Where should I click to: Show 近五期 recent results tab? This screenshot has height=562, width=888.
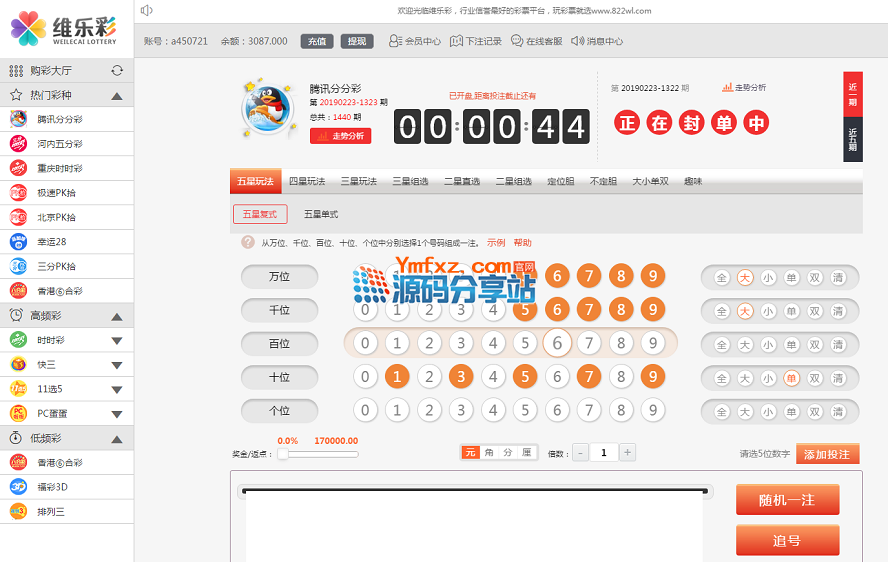[x=853, y=139]
